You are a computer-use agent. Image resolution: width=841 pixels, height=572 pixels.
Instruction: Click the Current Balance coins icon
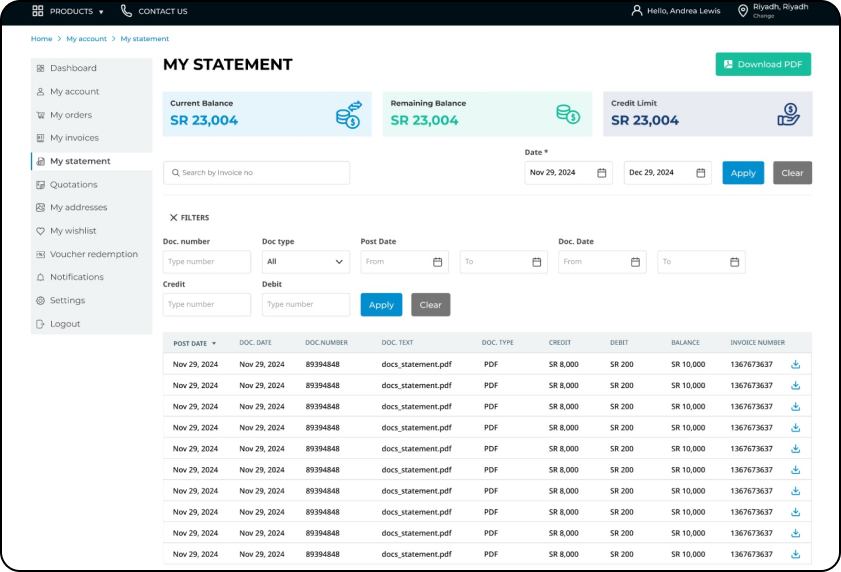[x=349, y=114]
